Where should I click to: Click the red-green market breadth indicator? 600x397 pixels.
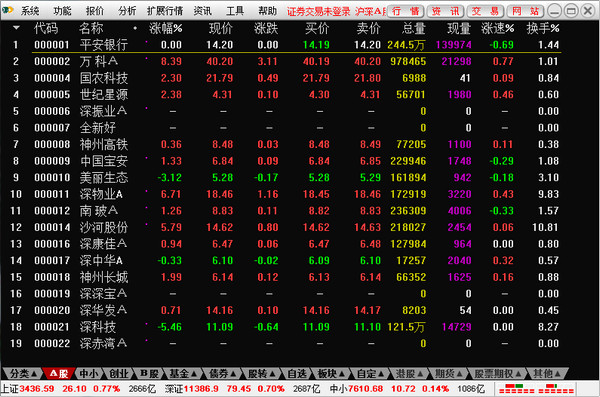[536, 389]
